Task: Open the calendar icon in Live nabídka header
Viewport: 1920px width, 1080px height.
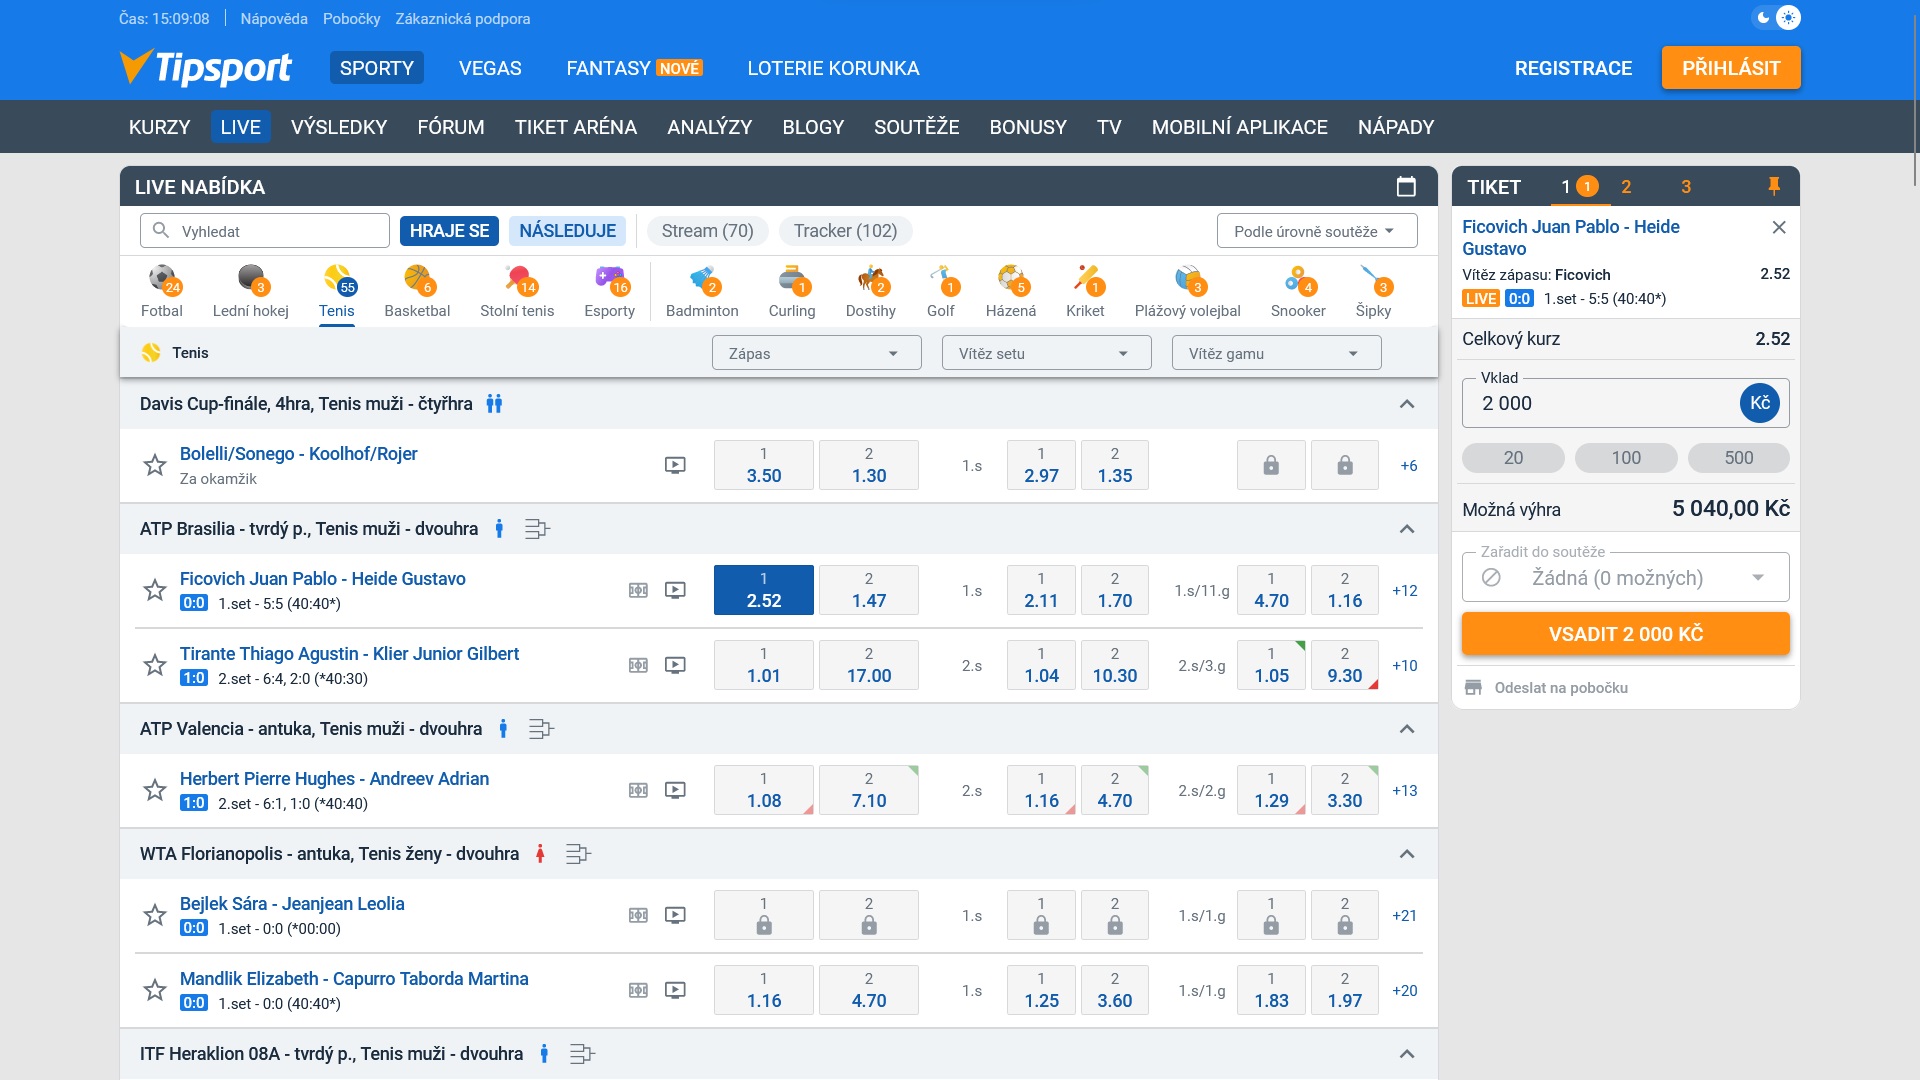Action: click(1406, 186)
